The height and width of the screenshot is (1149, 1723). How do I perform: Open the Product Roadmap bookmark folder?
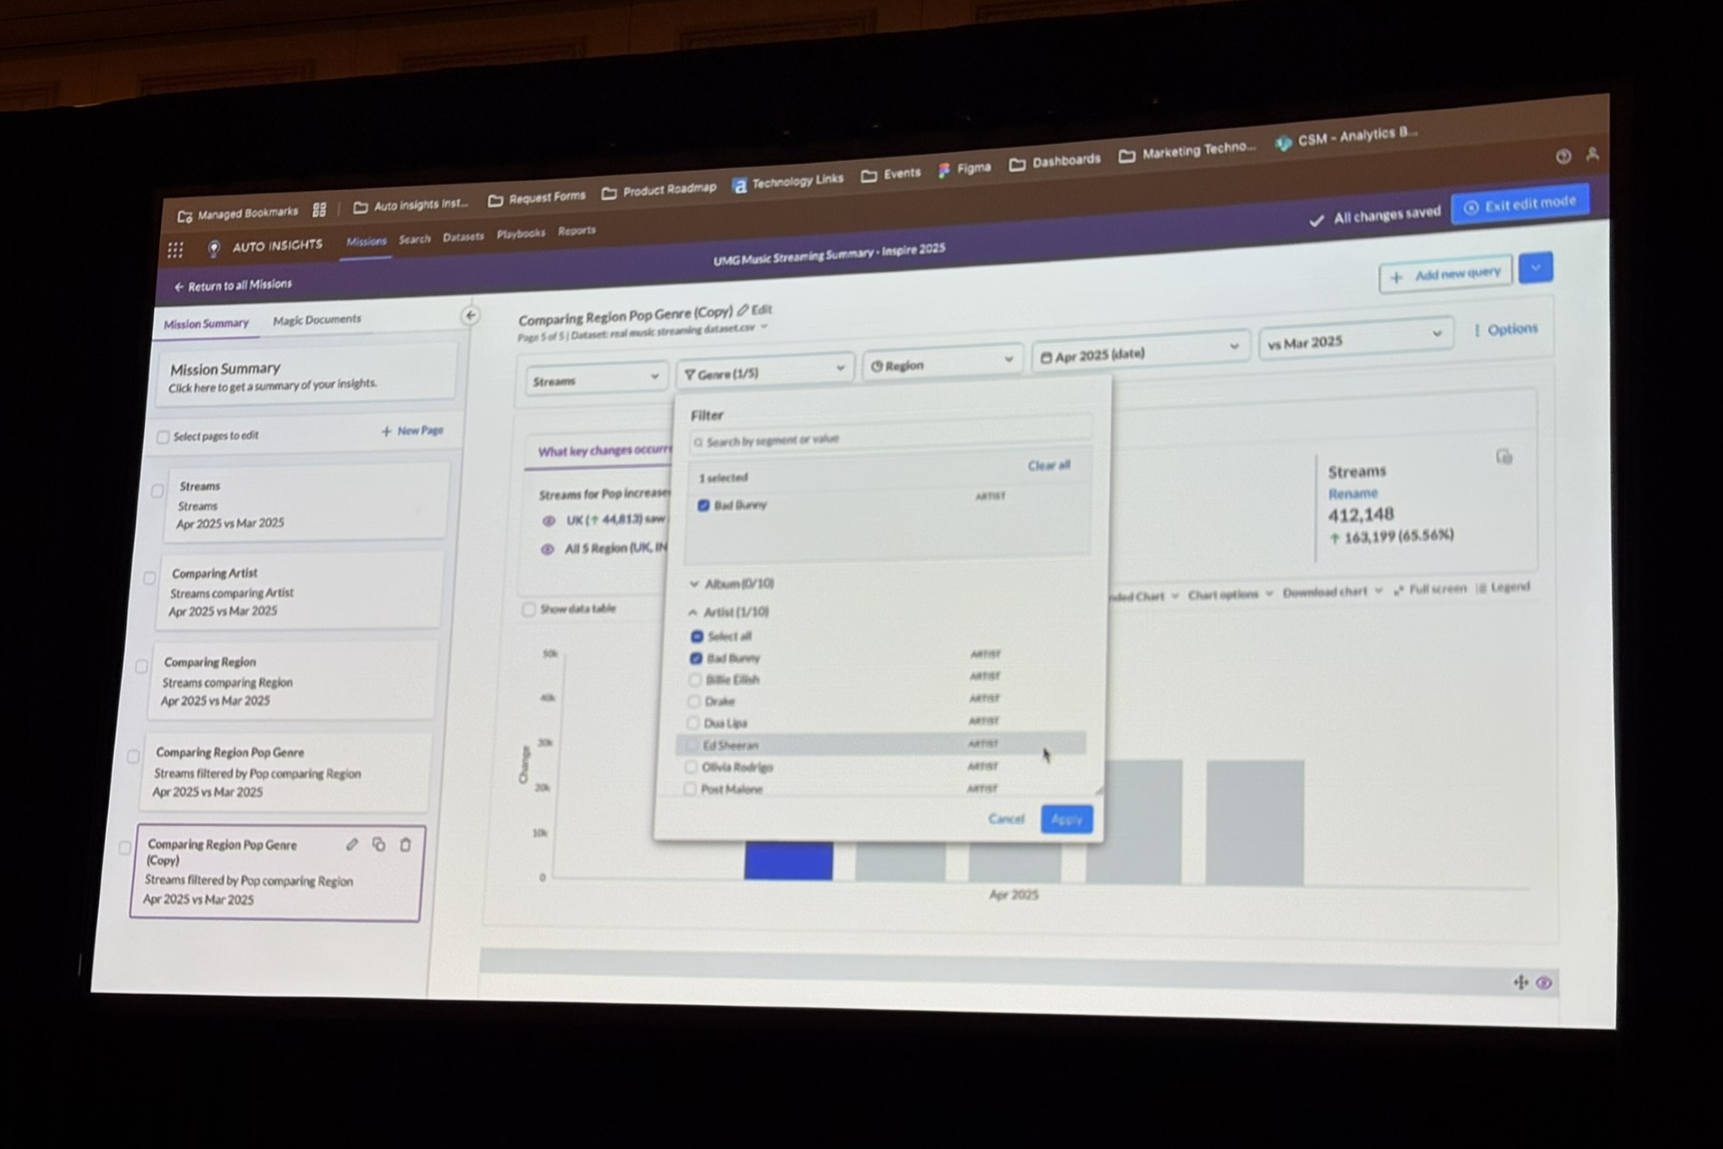click(x=659, y=190)
